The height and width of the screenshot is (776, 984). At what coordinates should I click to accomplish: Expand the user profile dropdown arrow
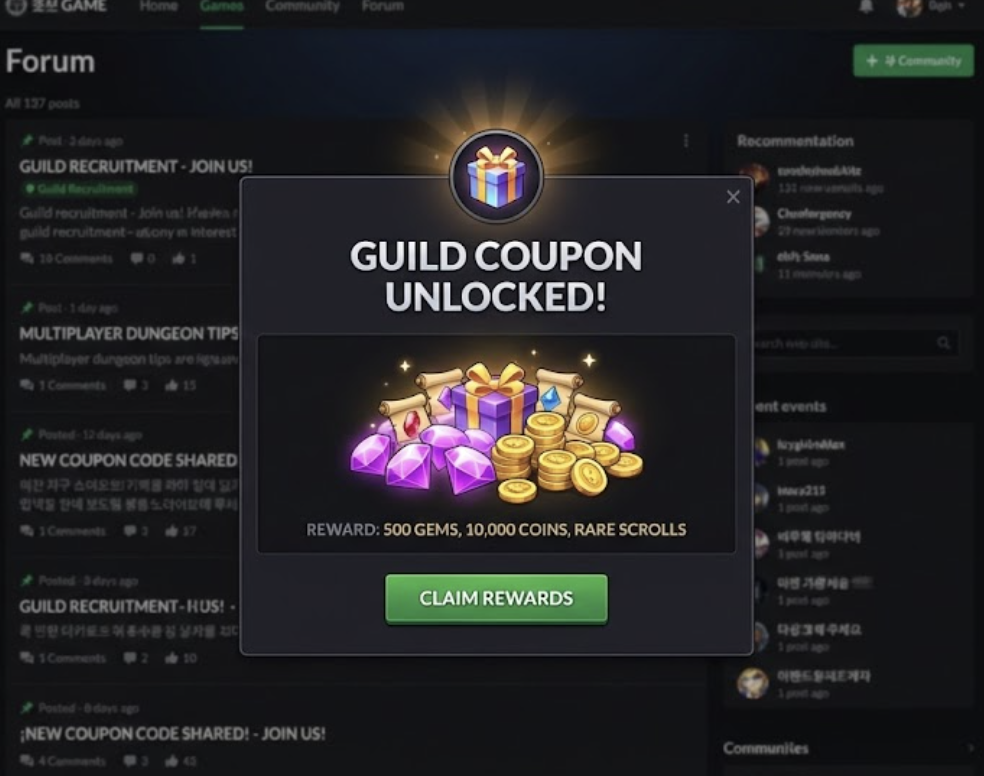click(961, 6)
